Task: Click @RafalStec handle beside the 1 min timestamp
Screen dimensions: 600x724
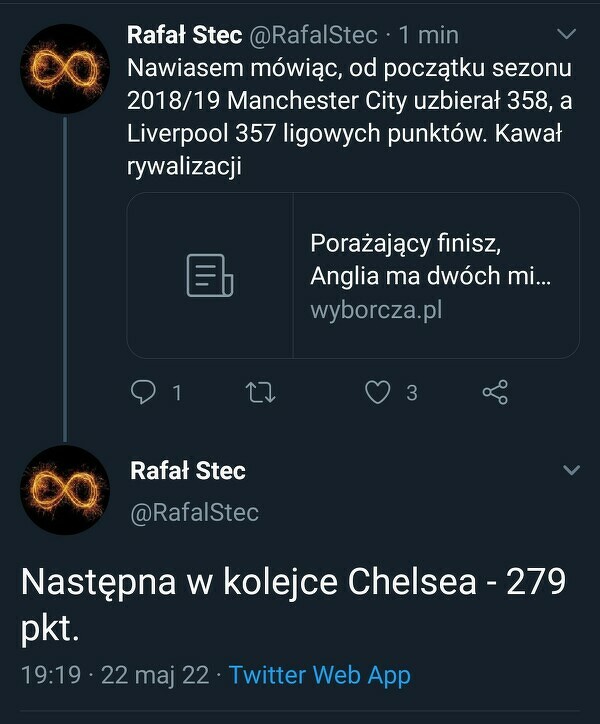Action: (312, 36)
